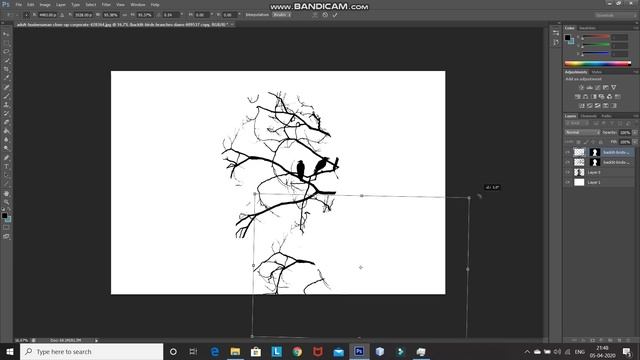Select the Rectangular Marquee tool
Image resolution: width=640 pixels, height=360 pixels.
click(x=6, y=43)
